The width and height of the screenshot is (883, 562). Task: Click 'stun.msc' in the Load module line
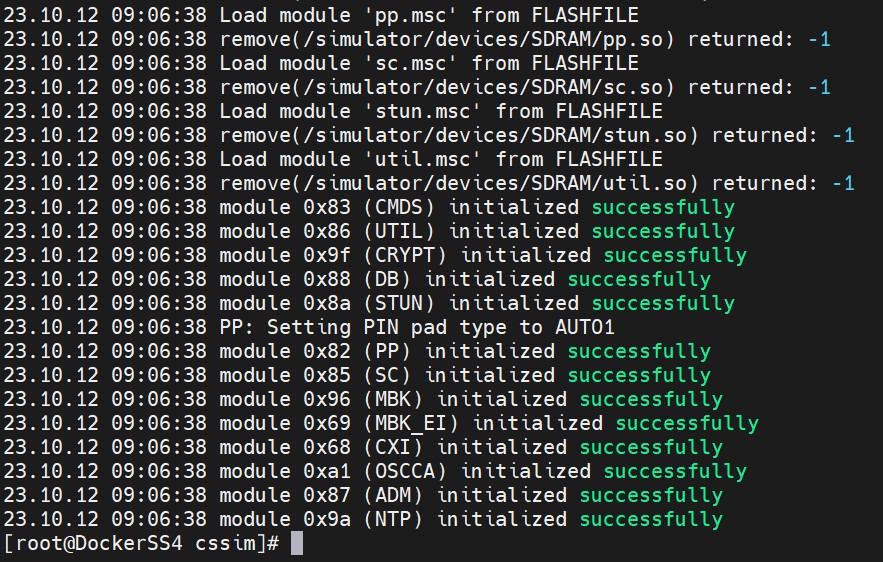(x=422, y=111)
